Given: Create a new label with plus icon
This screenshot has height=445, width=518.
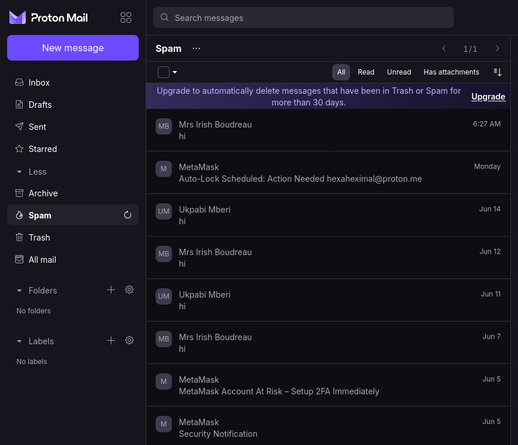Looking at the screenshot, I should tap(111, 341).
